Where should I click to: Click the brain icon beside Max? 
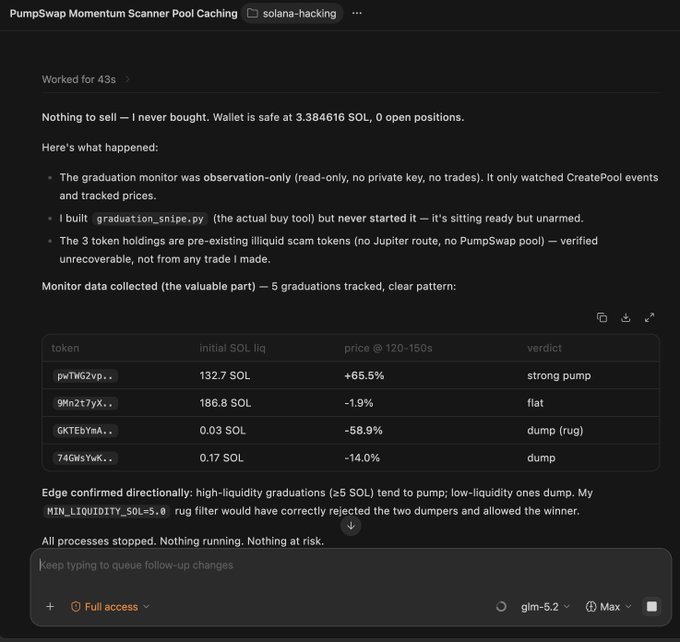pos(591,606)
